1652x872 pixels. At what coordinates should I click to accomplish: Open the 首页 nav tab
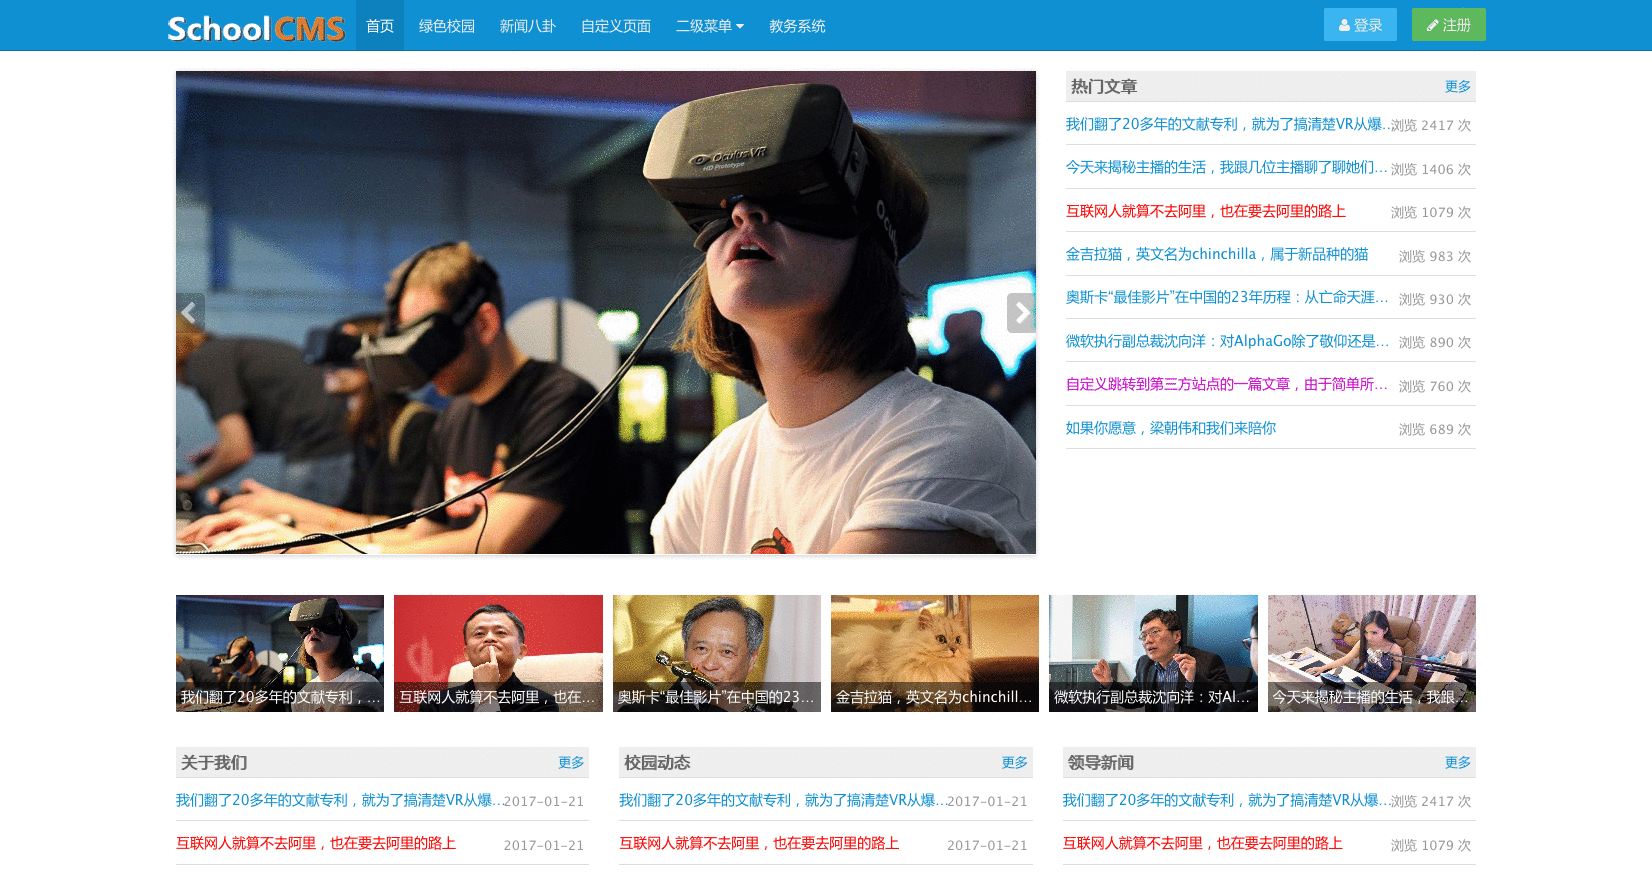click(x=380, y=26)
